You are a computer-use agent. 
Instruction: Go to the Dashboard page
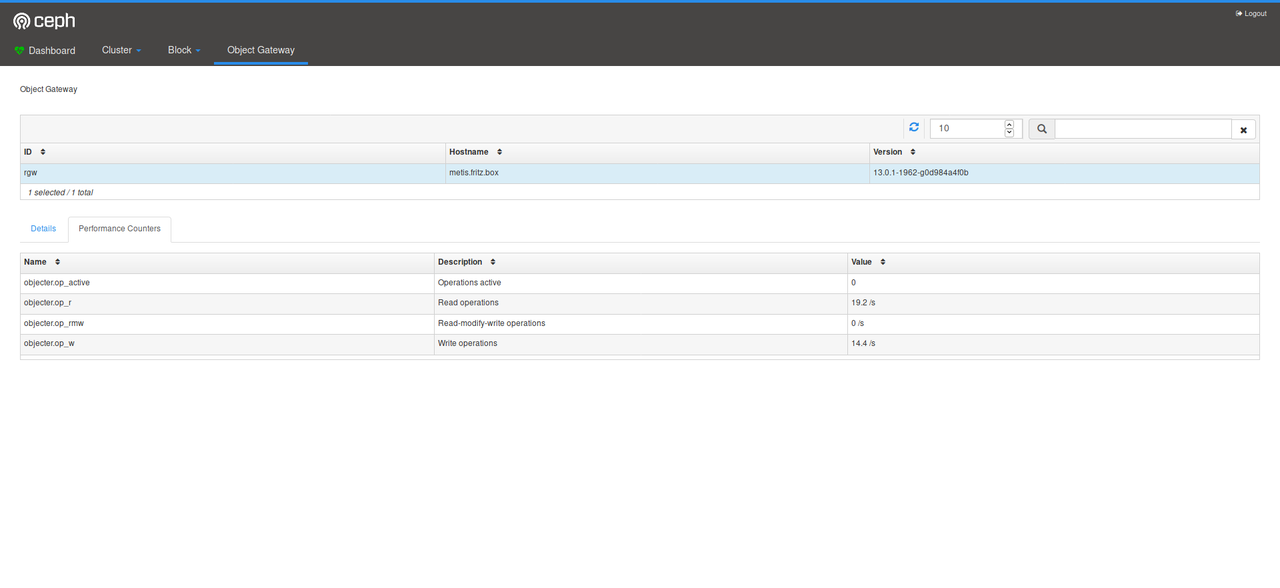pos(45,50)
